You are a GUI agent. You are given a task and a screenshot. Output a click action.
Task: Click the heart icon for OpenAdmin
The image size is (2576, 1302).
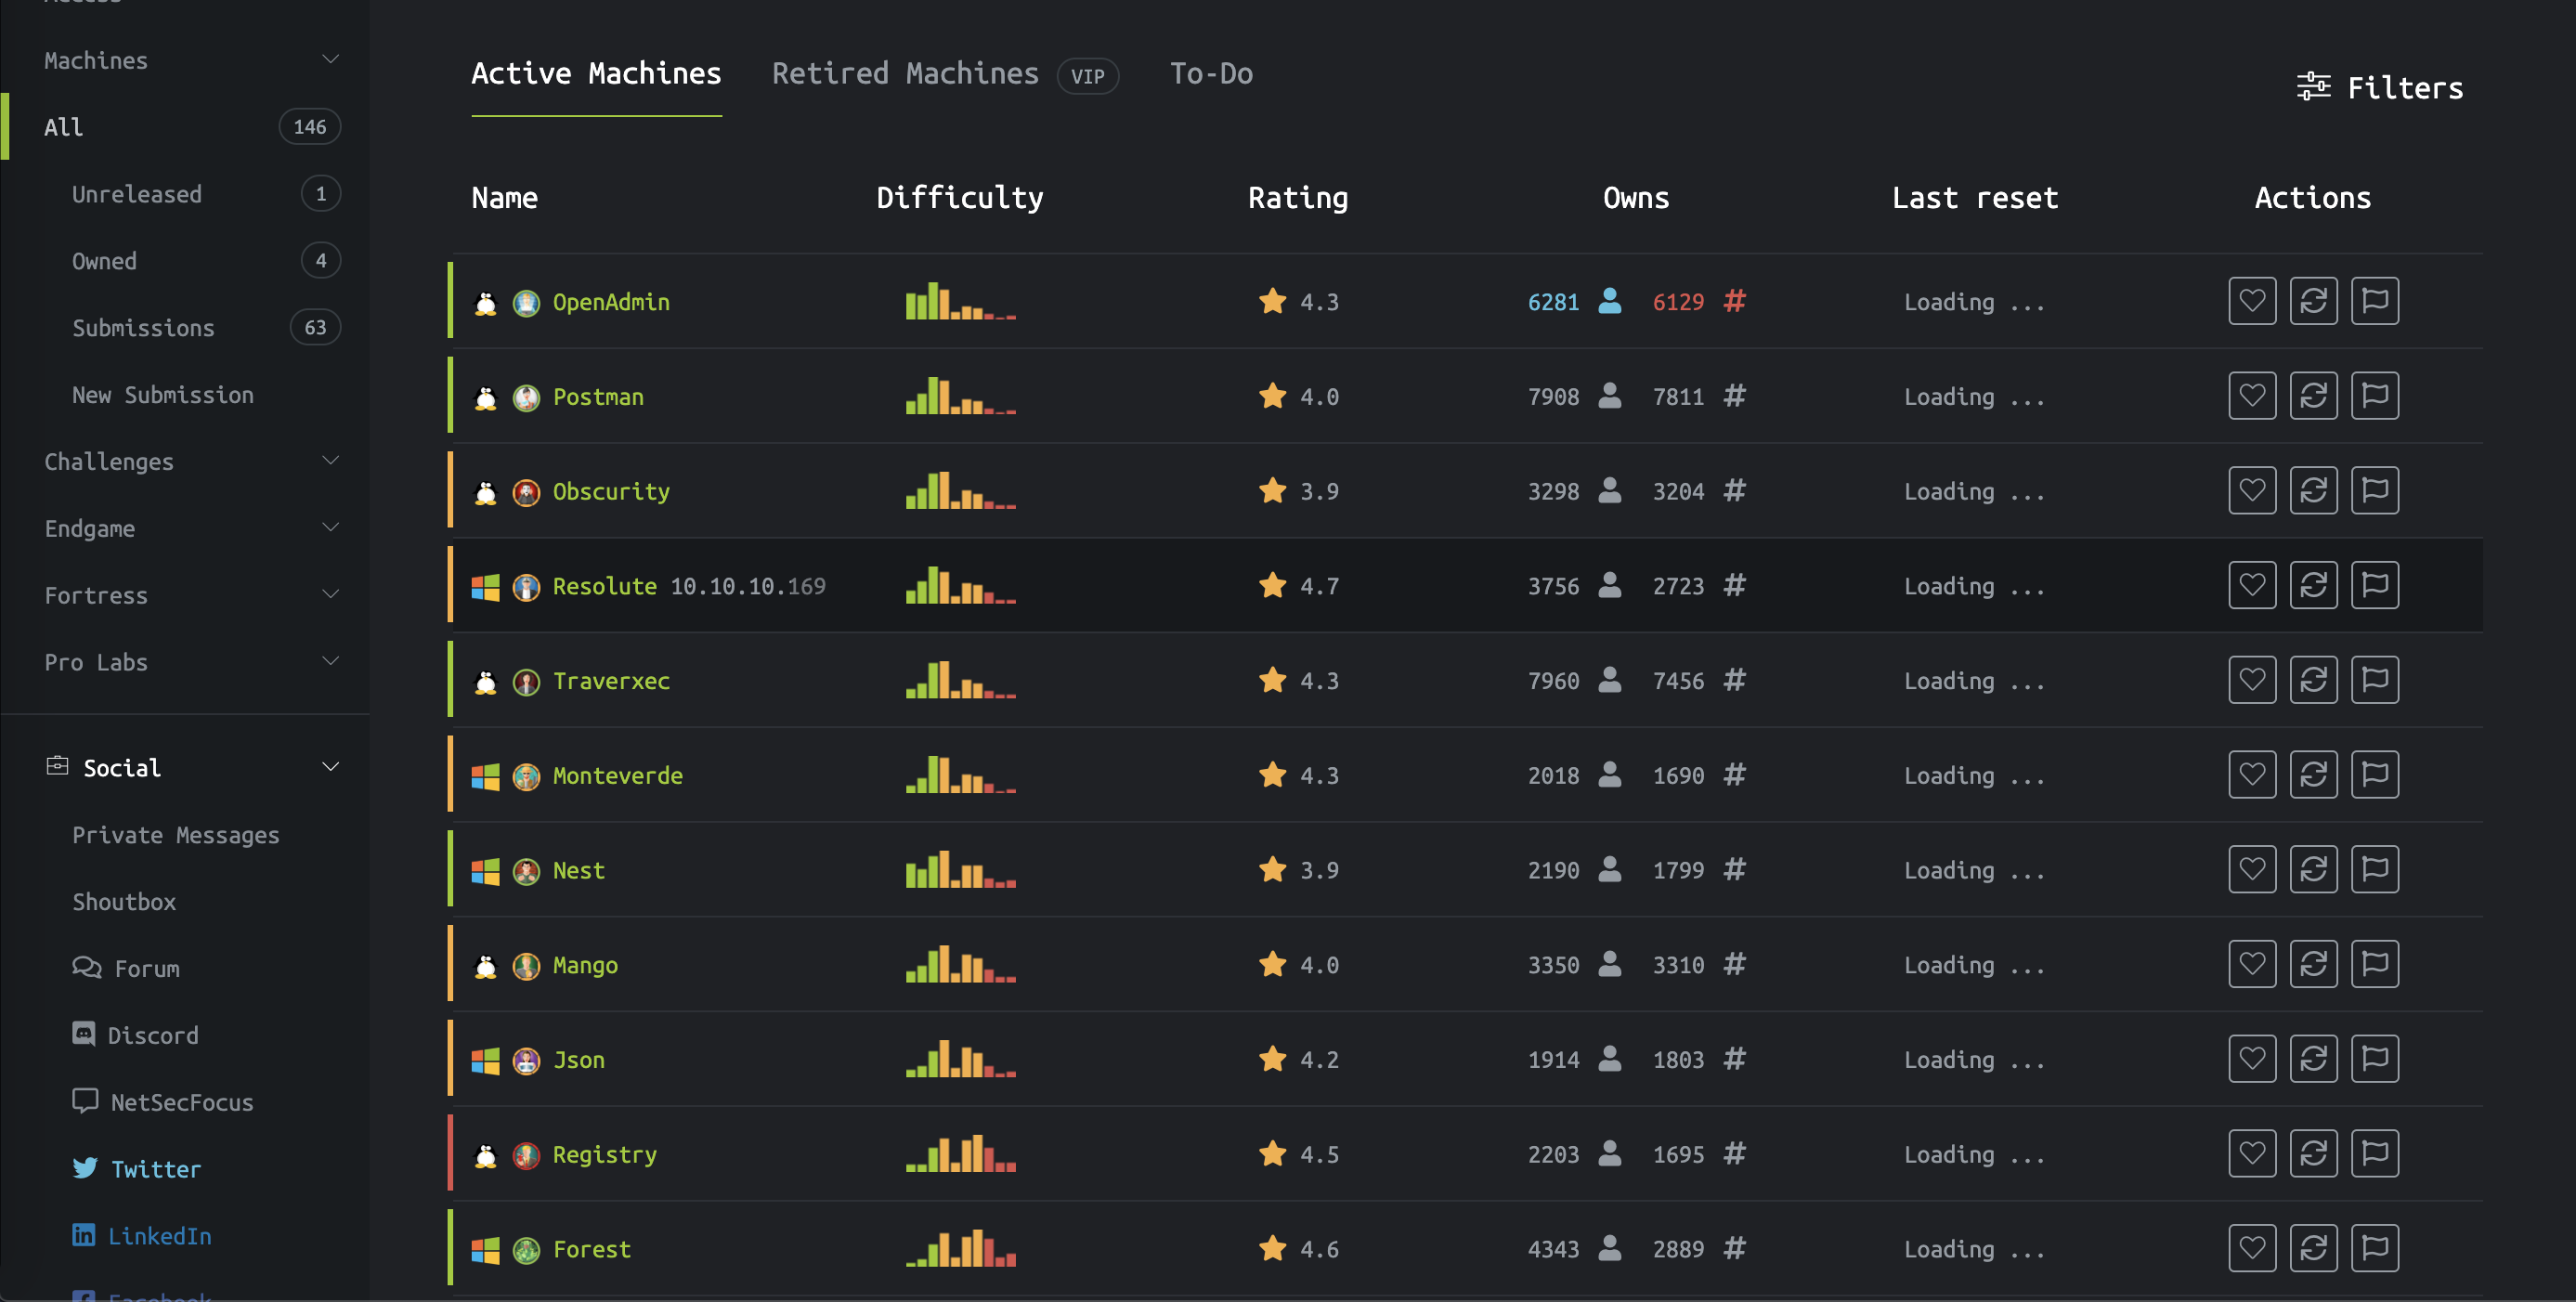2251,301
